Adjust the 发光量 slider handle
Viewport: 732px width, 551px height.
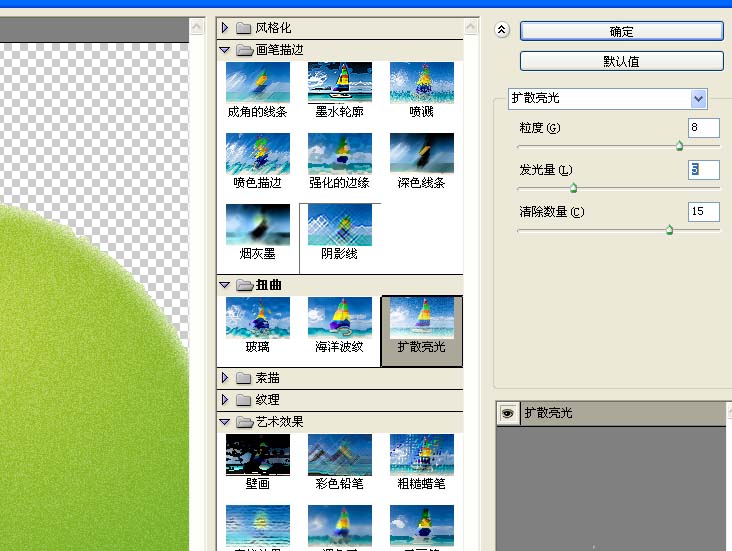pyautogui.click(x=574, y=188)
